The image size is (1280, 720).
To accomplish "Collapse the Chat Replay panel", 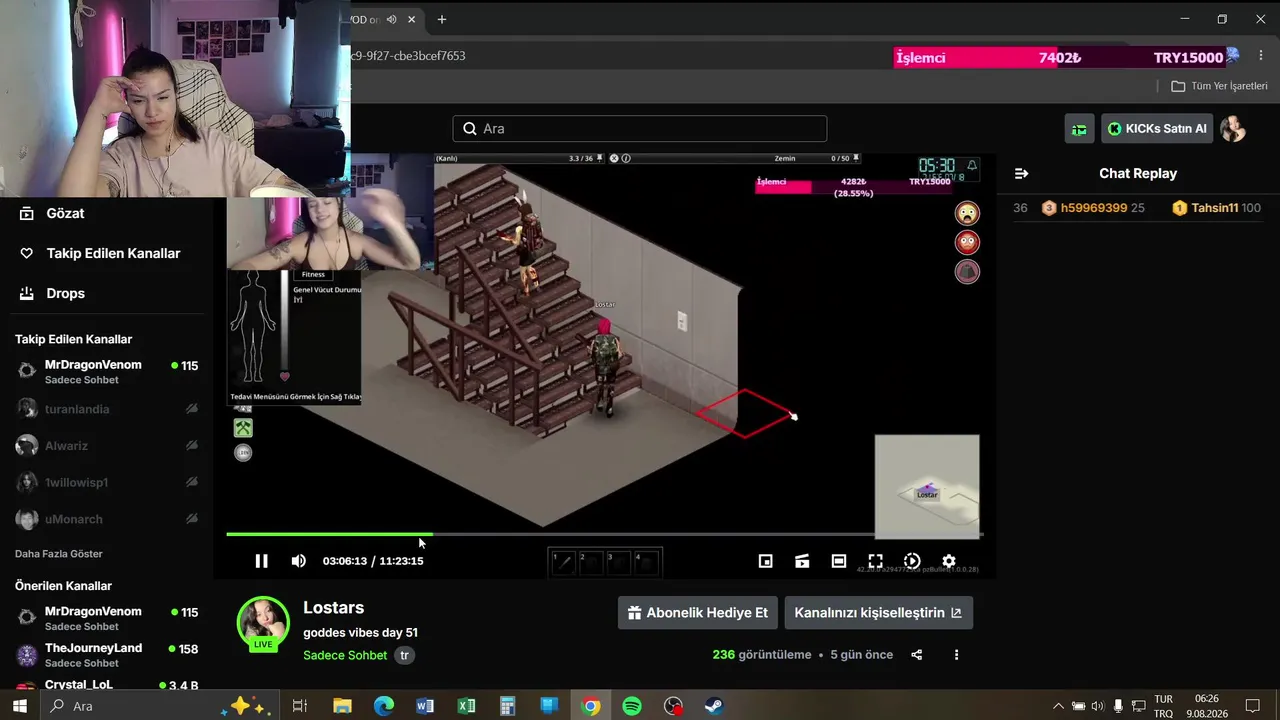I will pos(1021,173).
